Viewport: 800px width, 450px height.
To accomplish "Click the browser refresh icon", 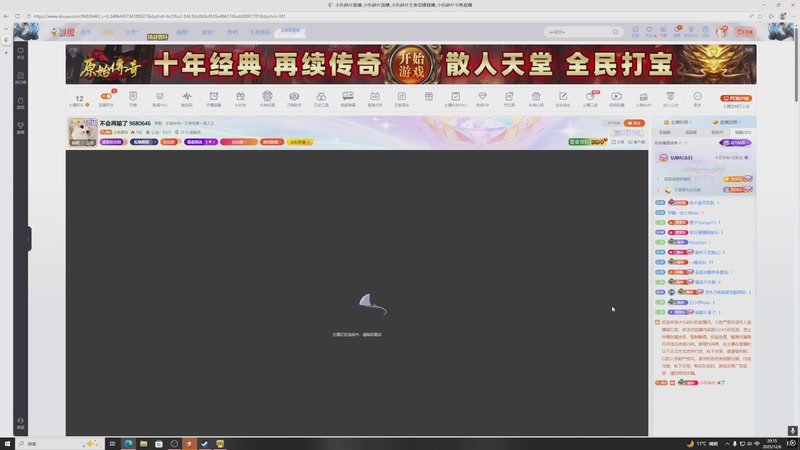I will pos(17,16).
